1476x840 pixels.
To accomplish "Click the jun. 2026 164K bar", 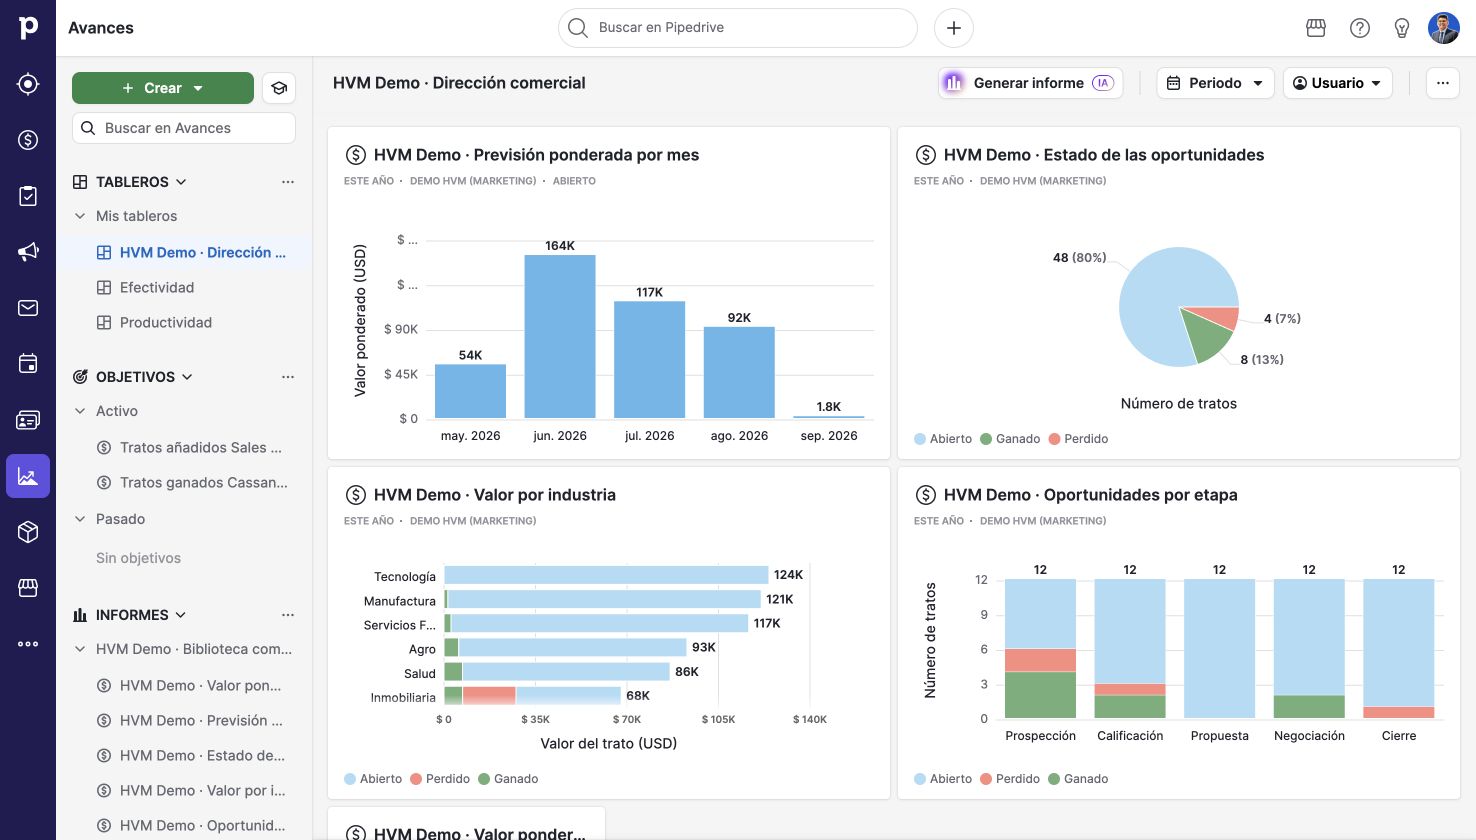I will [560, 336].
